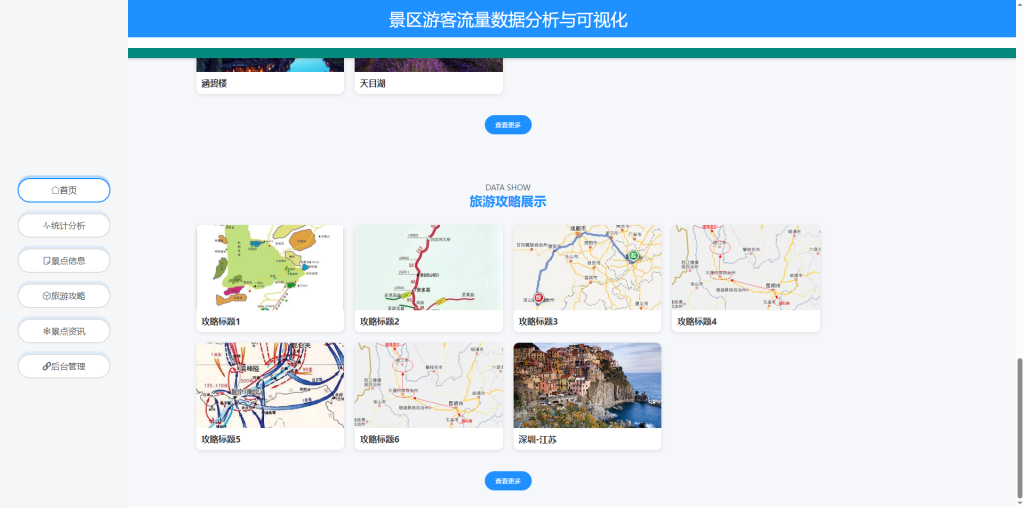This screenshot has width=1024, height=508.
Task: Open the 攻略标题2 guide map thumbnail
Action: [x=428, y=267]
